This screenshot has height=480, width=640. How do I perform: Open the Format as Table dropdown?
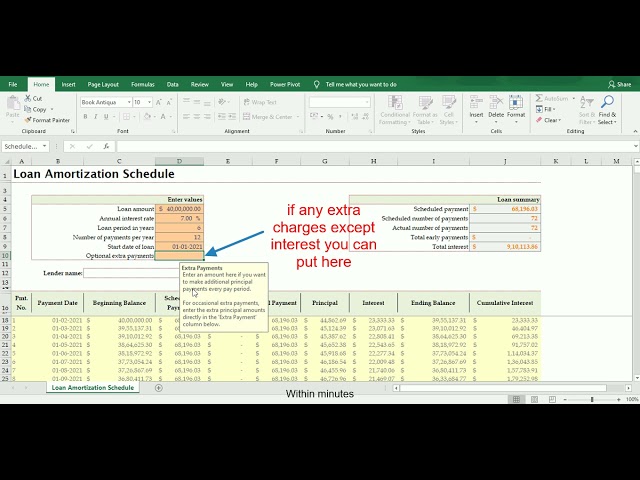425,110
